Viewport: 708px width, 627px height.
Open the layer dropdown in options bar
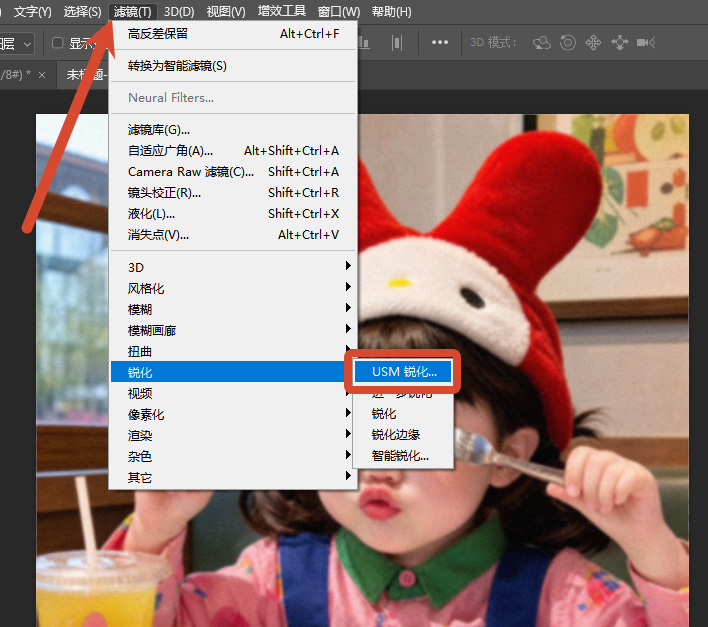[16, 44]
